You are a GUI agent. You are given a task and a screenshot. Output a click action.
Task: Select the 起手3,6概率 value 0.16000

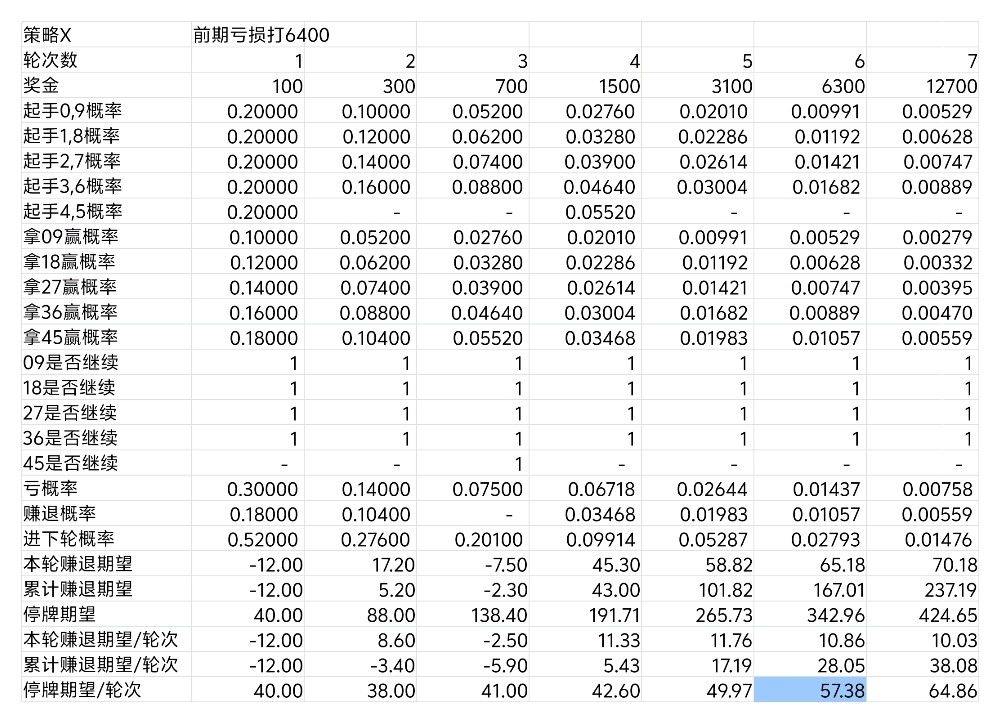click(376, 187)
